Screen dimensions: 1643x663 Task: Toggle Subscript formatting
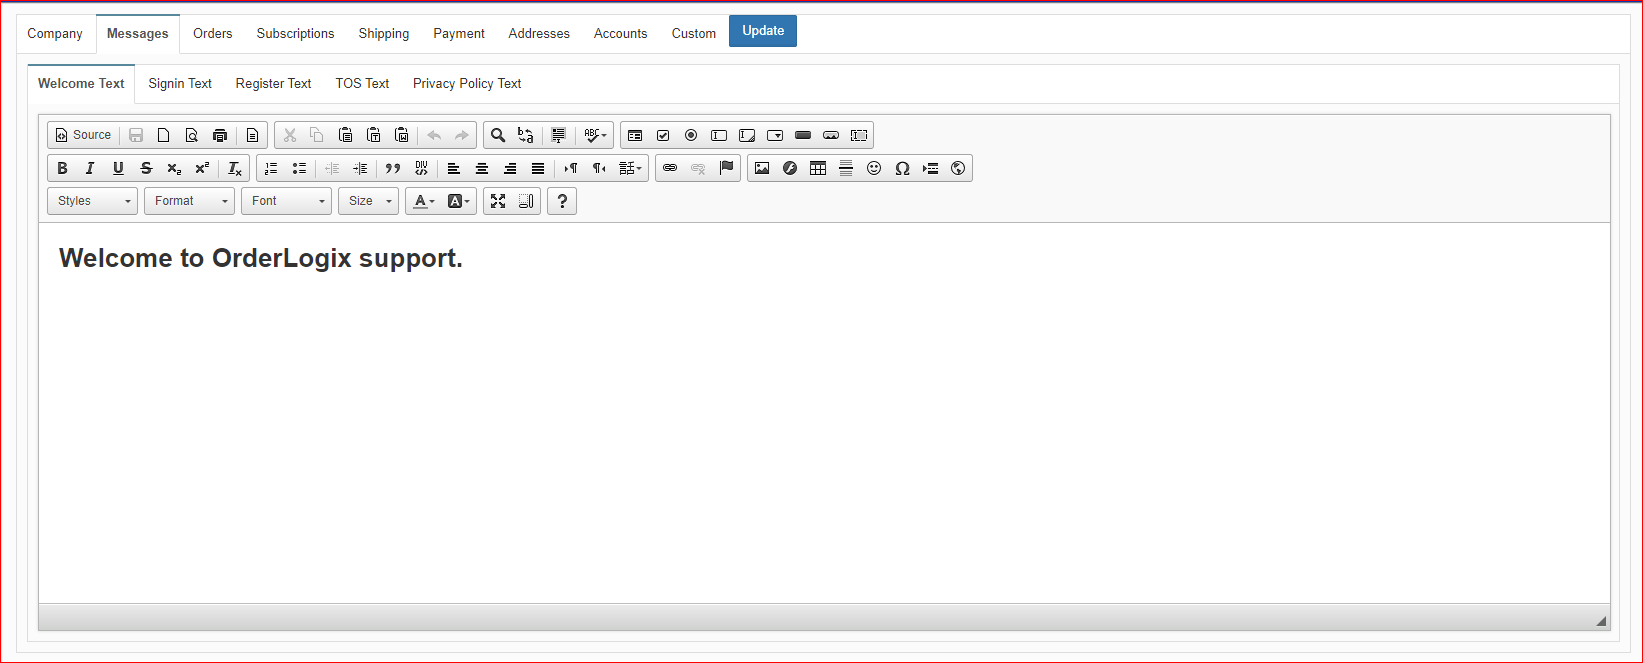pos(174,168)
